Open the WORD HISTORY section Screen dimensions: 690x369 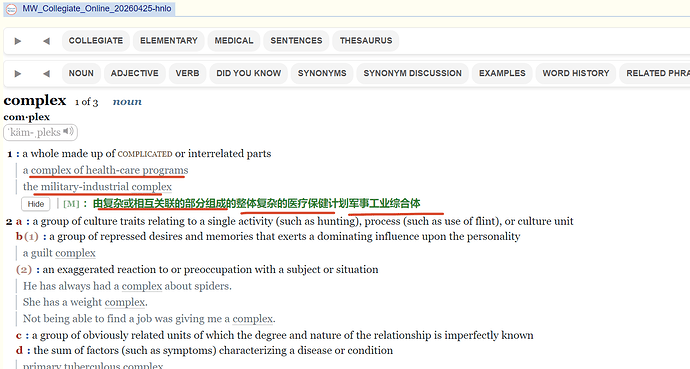click(576, 73)
